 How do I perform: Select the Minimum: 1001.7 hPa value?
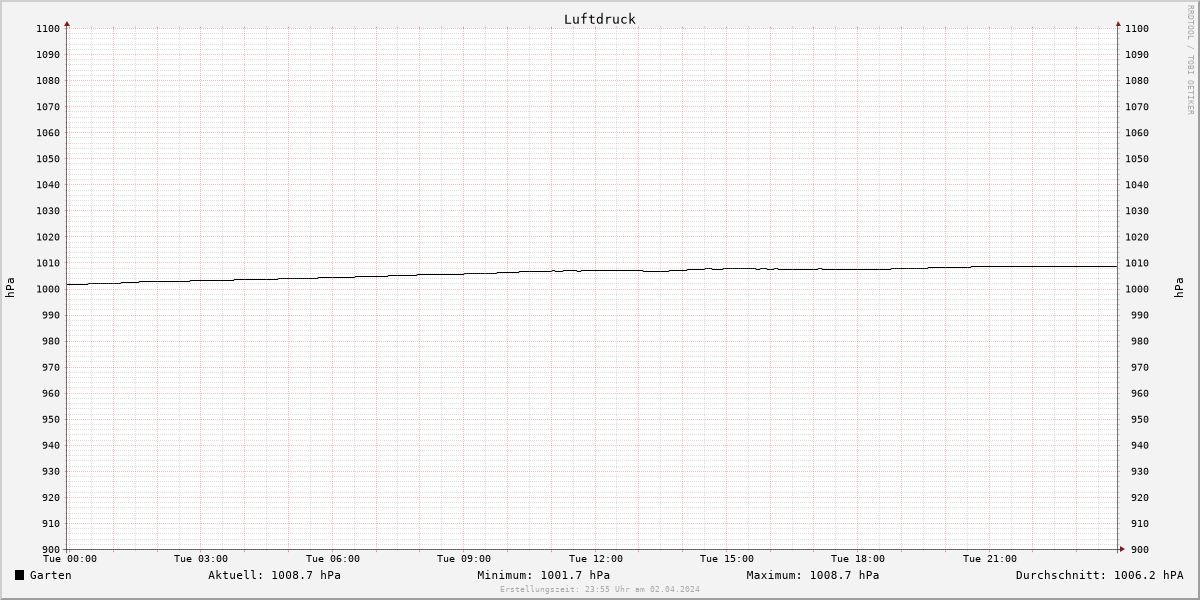tap(543, 575)
